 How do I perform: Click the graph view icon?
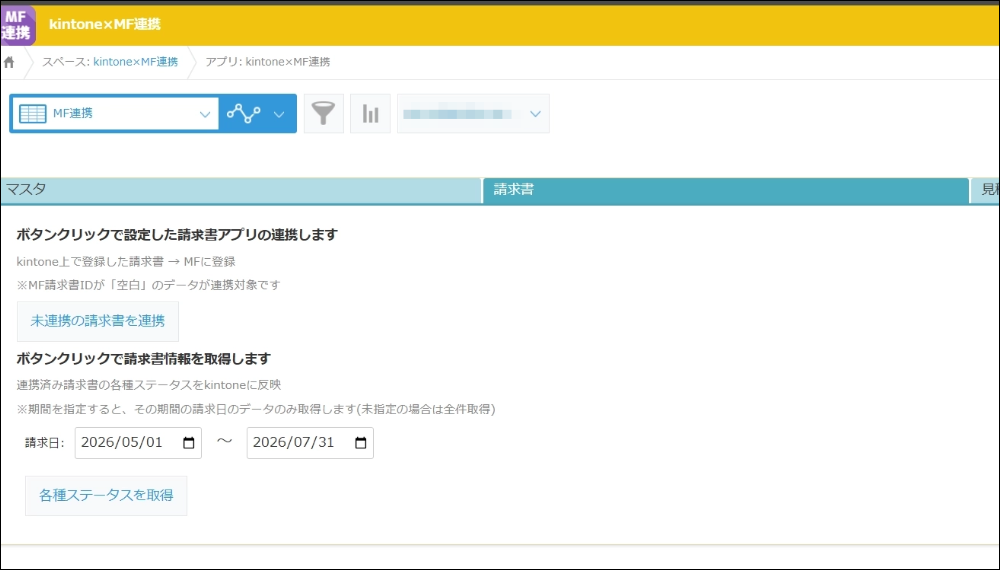point(244,113)
